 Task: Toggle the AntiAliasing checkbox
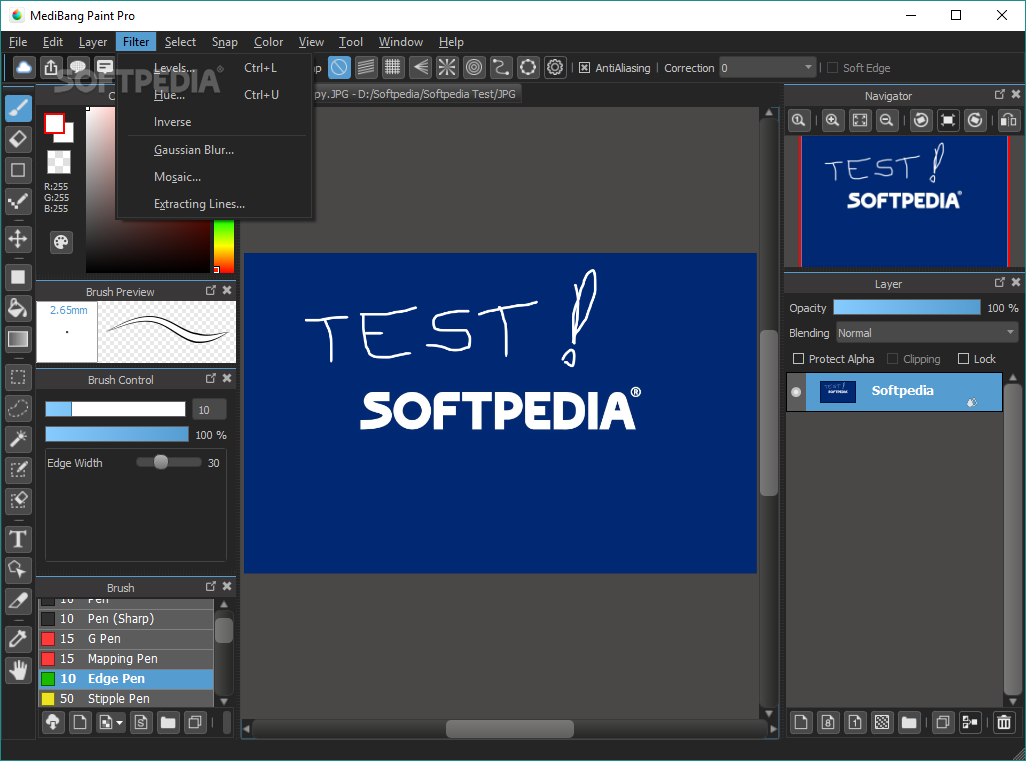(584, 68)
